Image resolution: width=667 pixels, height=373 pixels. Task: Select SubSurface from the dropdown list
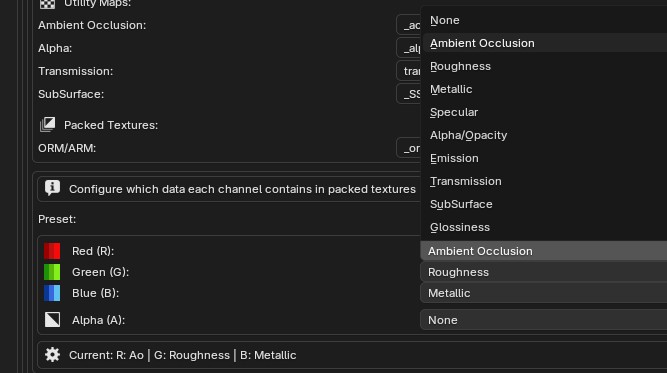click(x=544, y=204)
